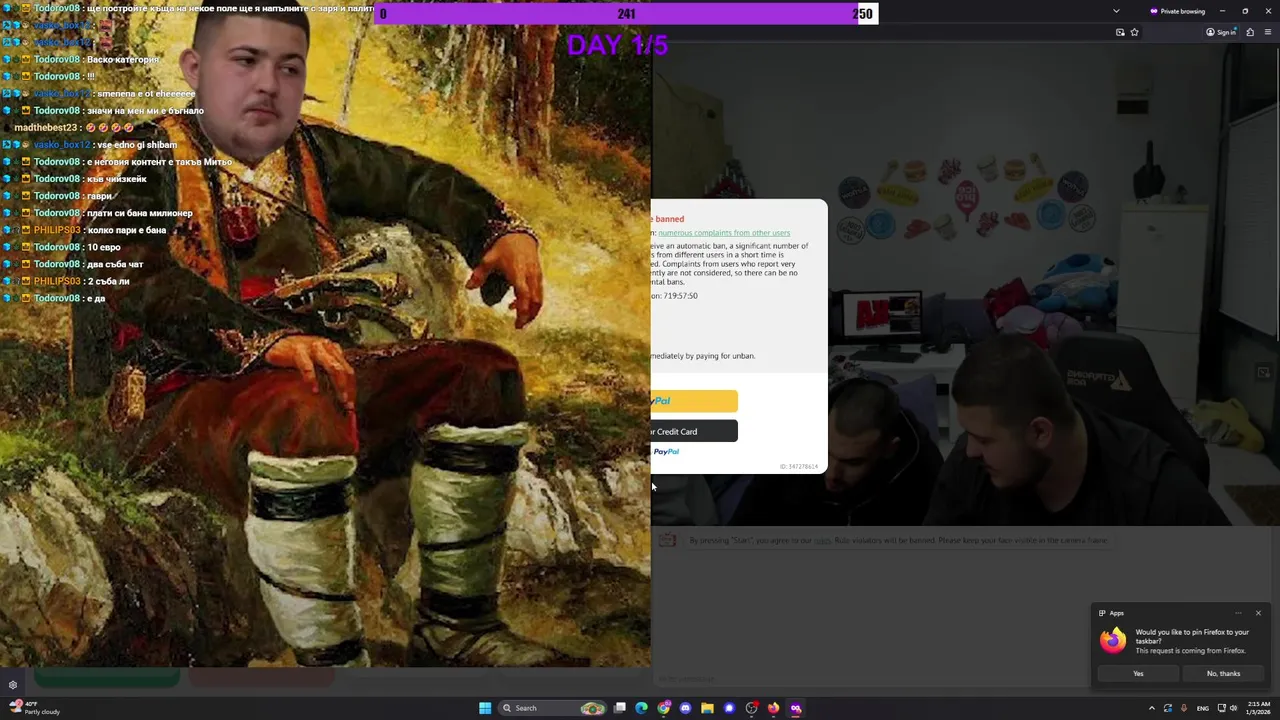Open the clock showing 2:15 AM

1258,708
